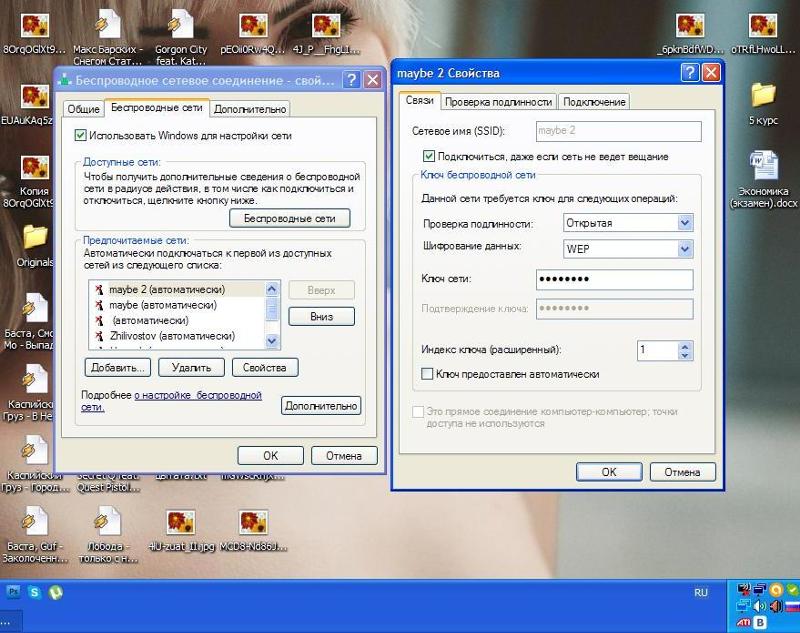Increase the key index with the up arrow
This screenshot has width=800, height=633.
coord(685,346)
